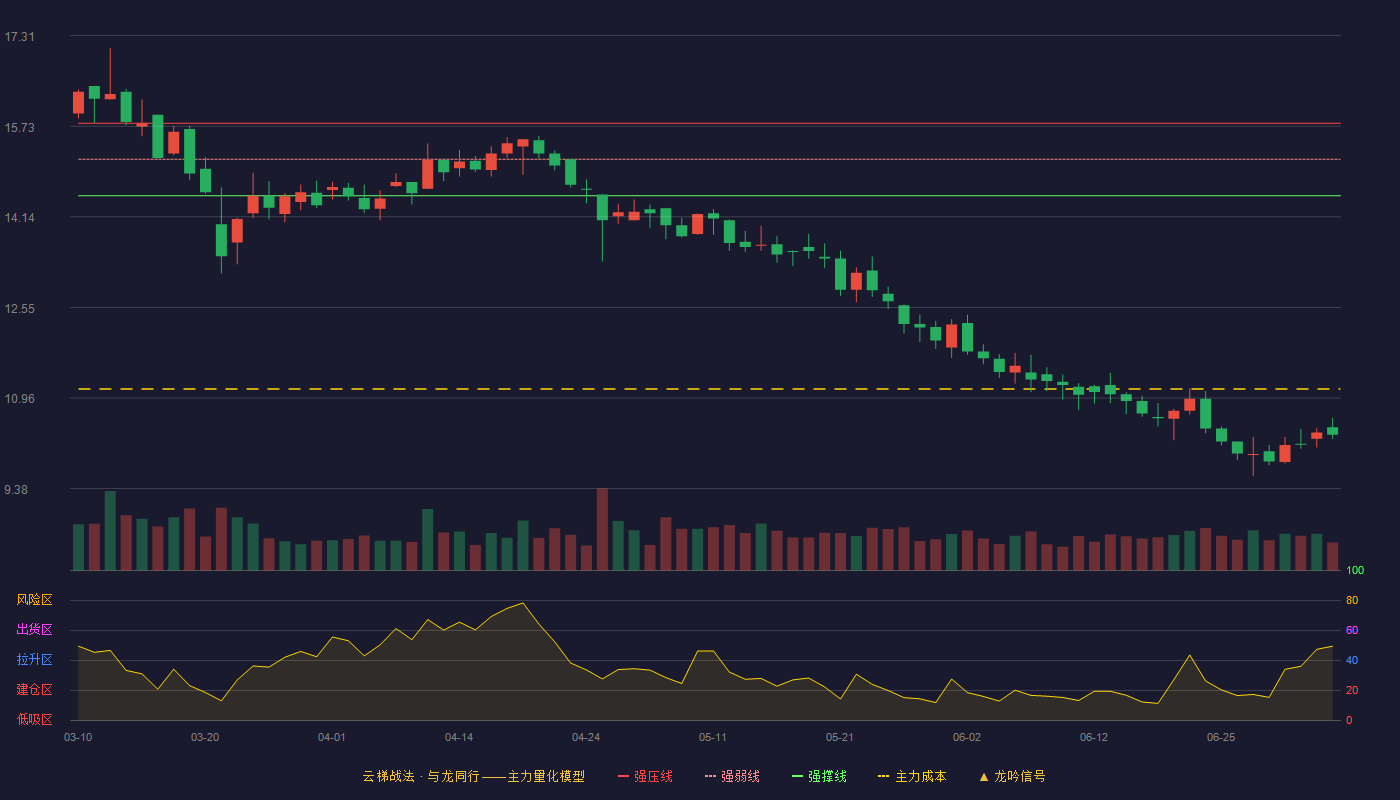This screenshot has height=800, width=1400.
Task: Click the 17.31 price axis label
Action: (19, 37)
